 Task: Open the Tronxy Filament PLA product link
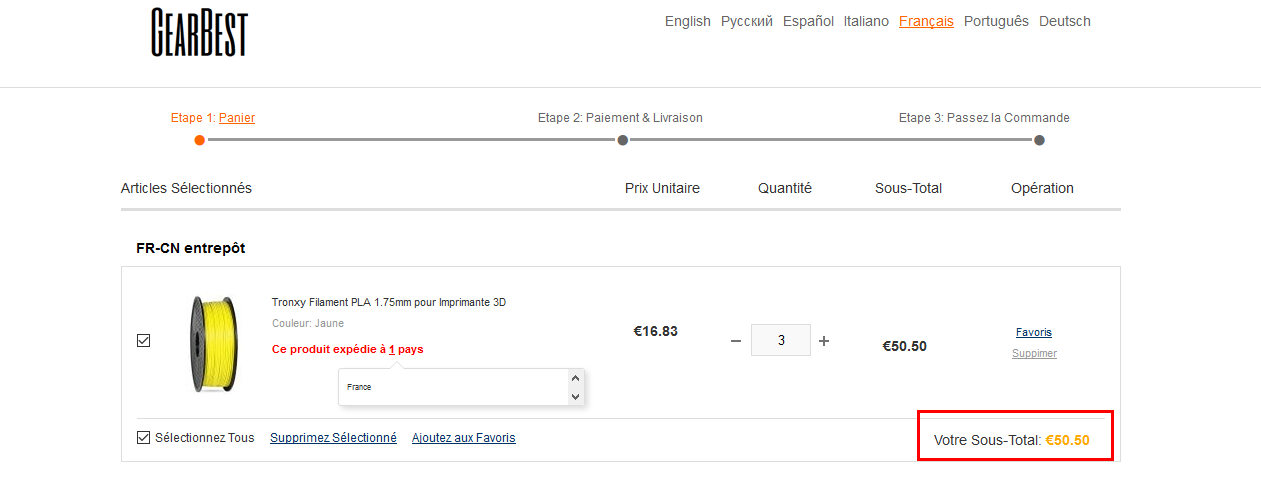click(388, 302)
